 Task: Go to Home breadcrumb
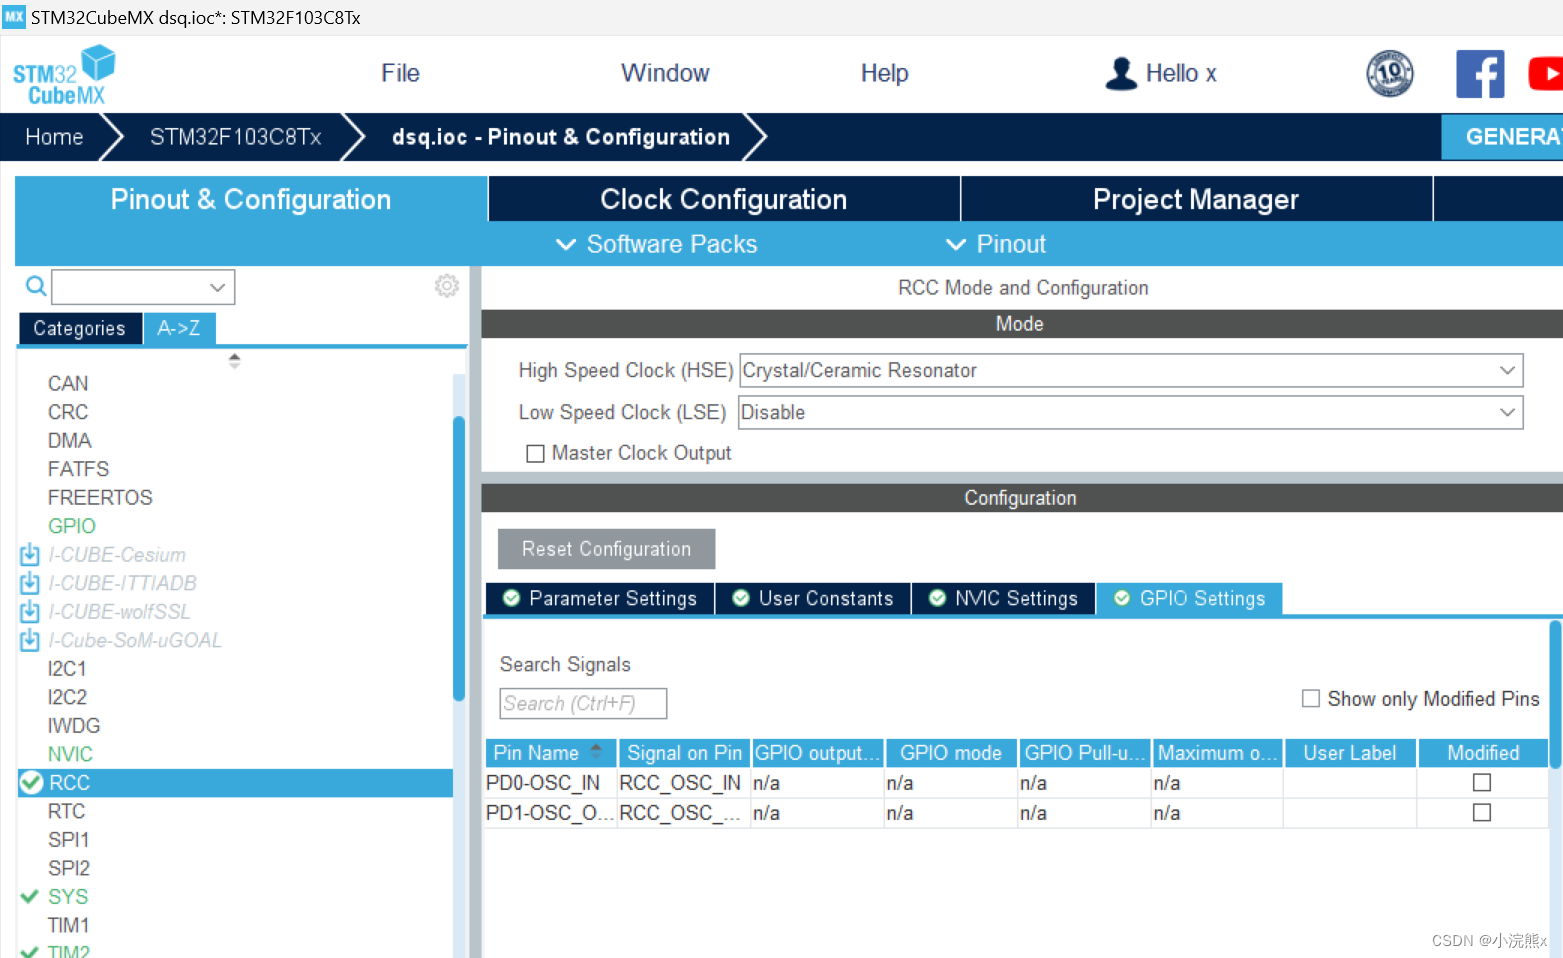click(x=54, y=137)
